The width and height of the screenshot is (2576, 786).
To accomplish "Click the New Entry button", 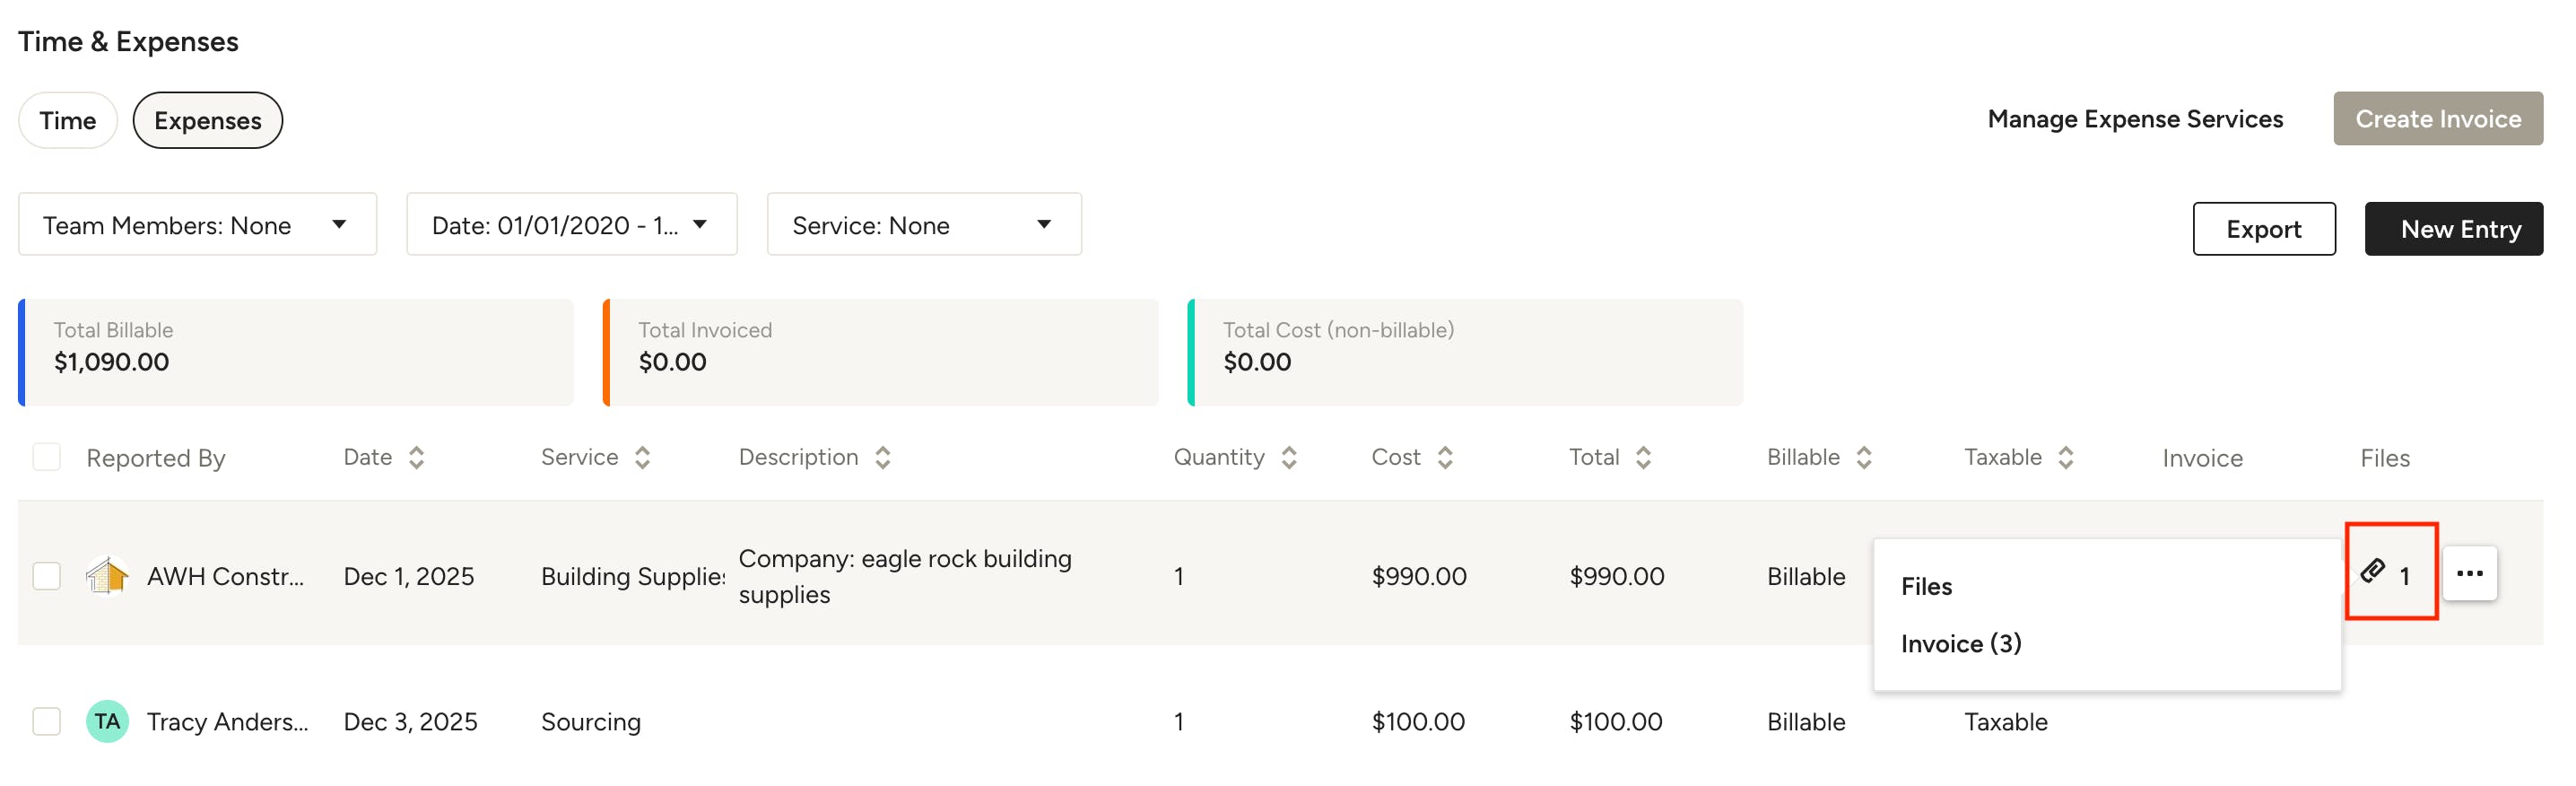I will click(x=2453, y=229).
